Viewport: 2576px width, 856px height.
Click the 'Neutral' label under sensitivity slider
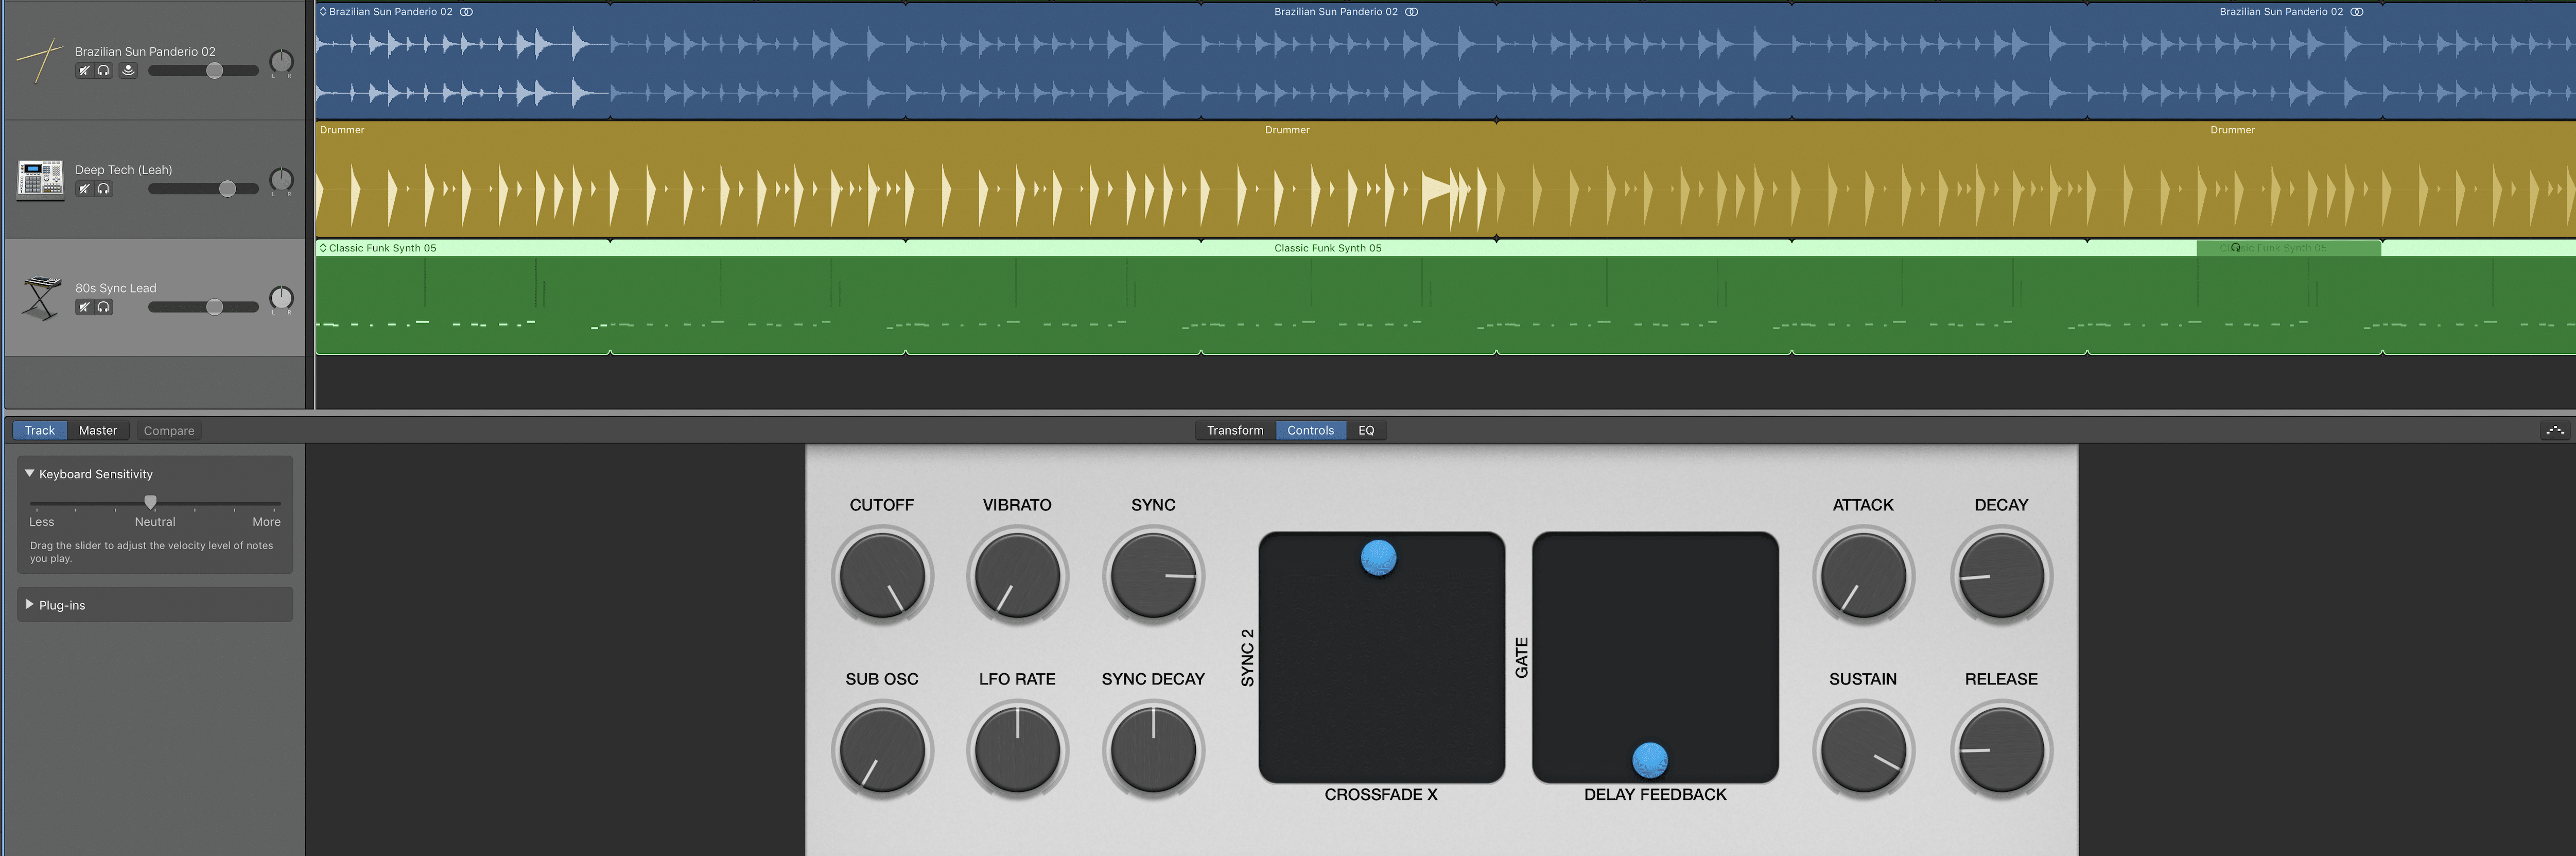155,522
